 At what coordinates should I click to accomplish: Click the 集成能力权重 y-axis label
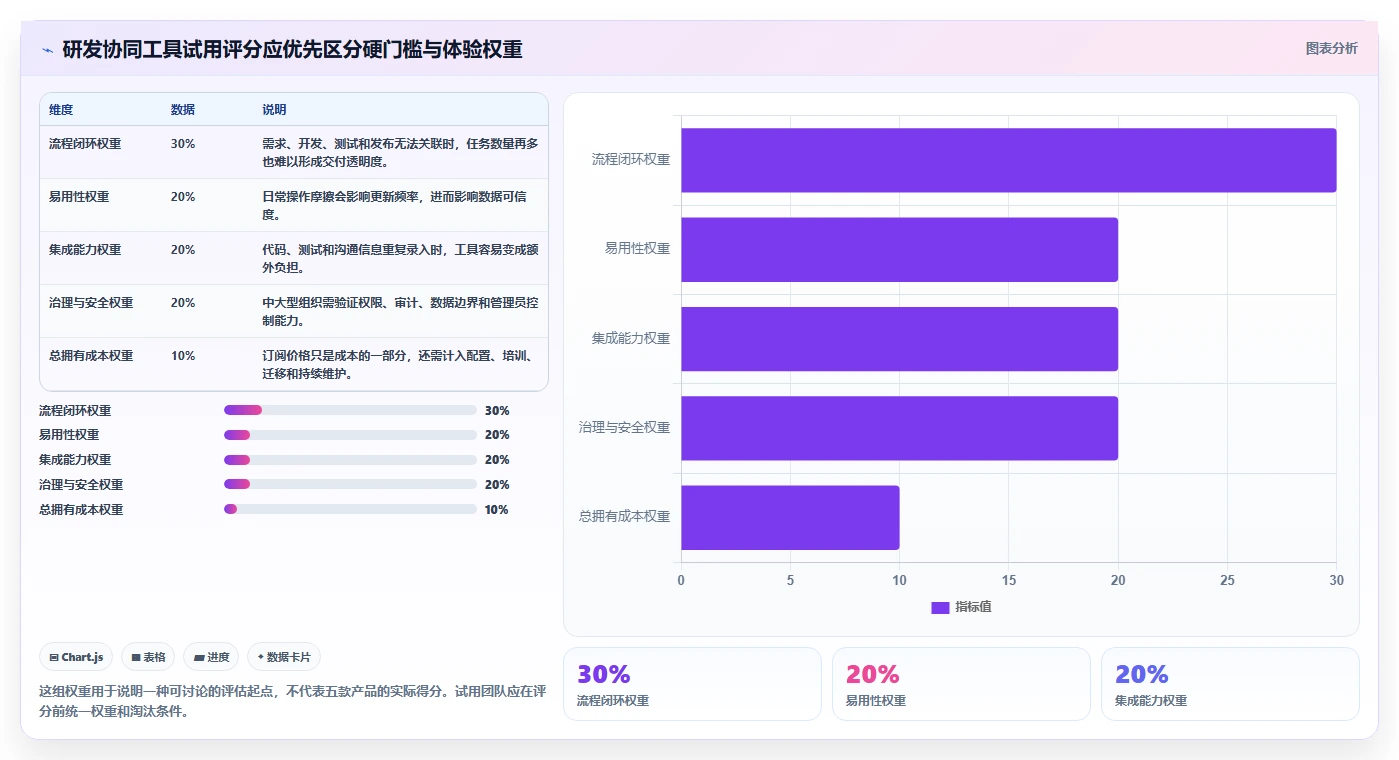tap(631, 338)
